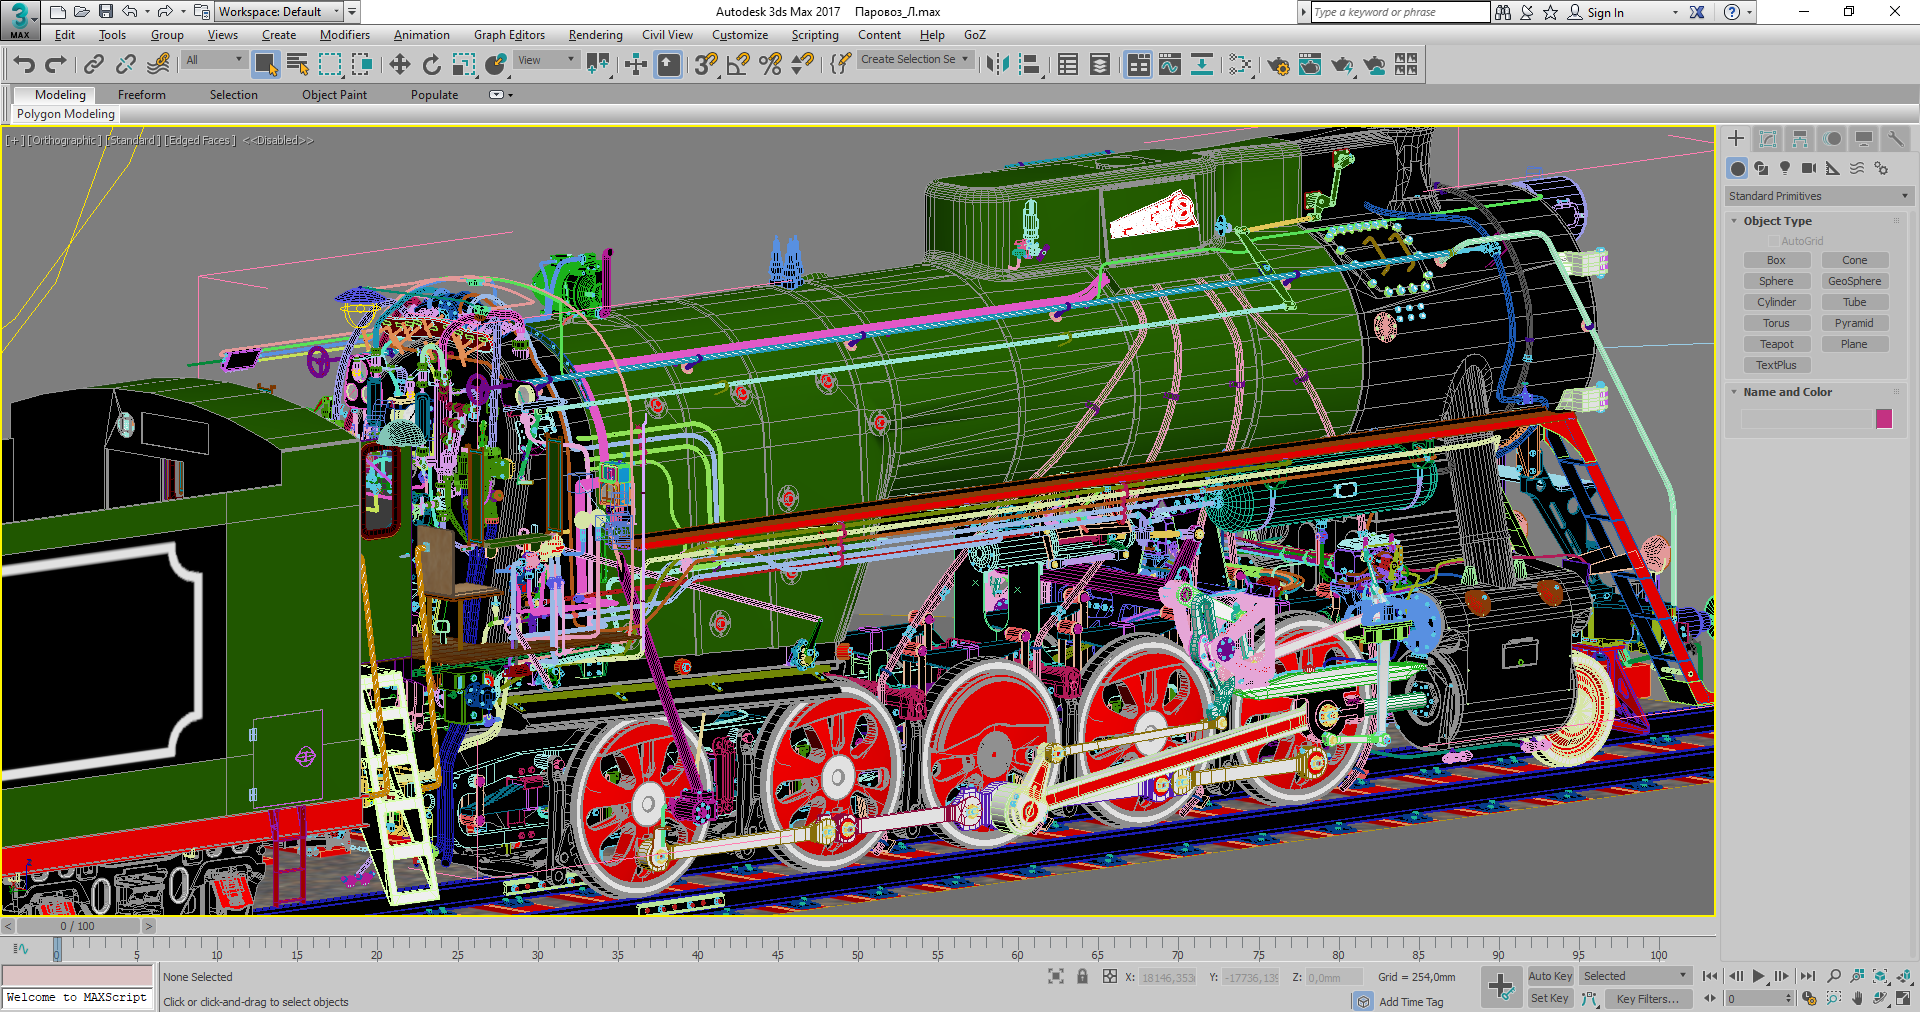Image resolution: width=1920 pixels, height=1012 pixels.
Task: Open the Scripting menu
Action: tap(815, 35)
